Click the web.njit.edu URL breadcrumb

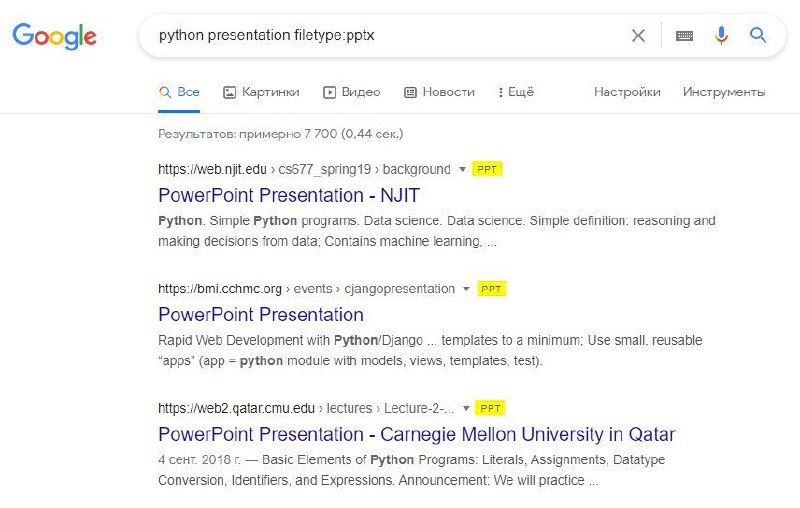pyautogui.click(x=304, y=169)
